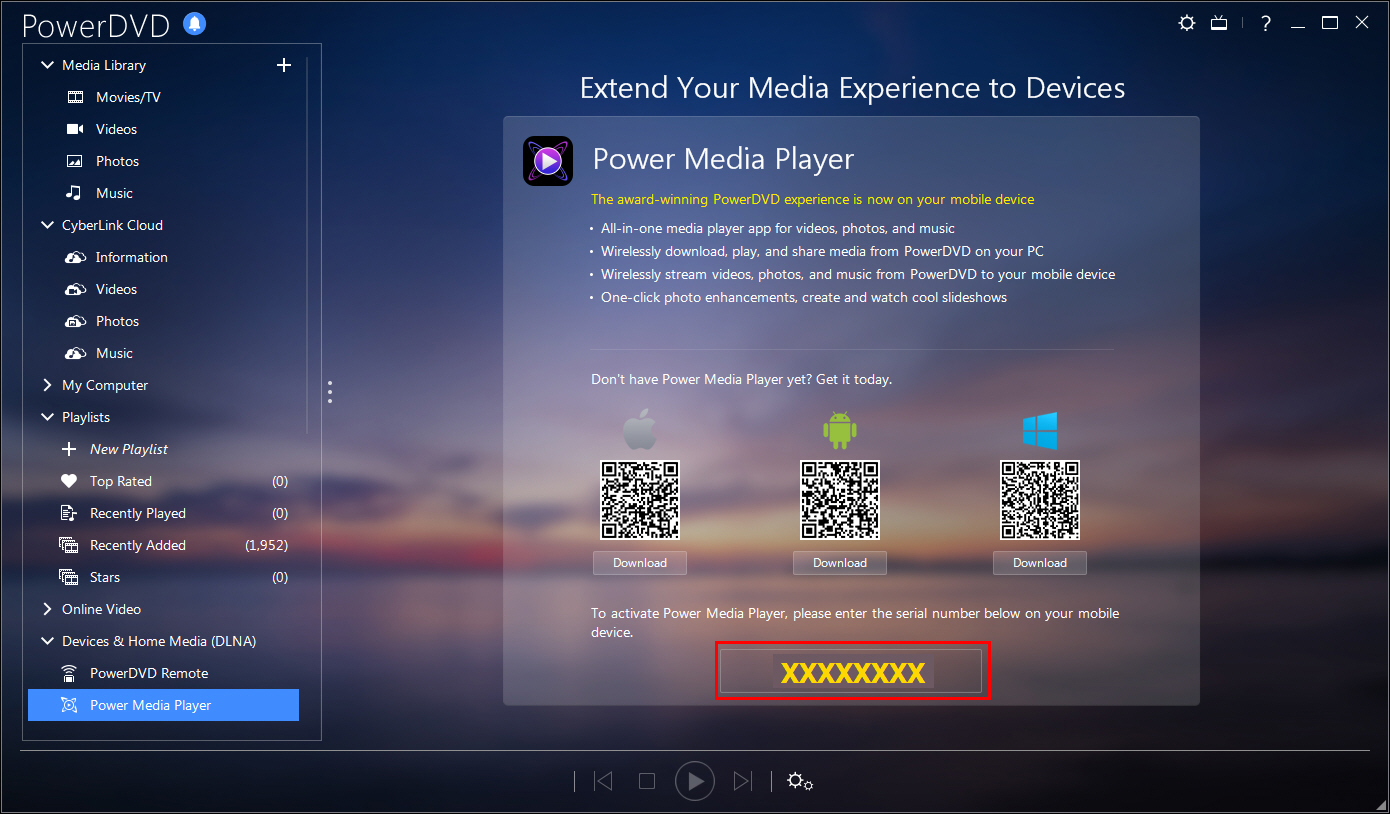
Task: Click the serial number field
Action: tap(852, 672)
